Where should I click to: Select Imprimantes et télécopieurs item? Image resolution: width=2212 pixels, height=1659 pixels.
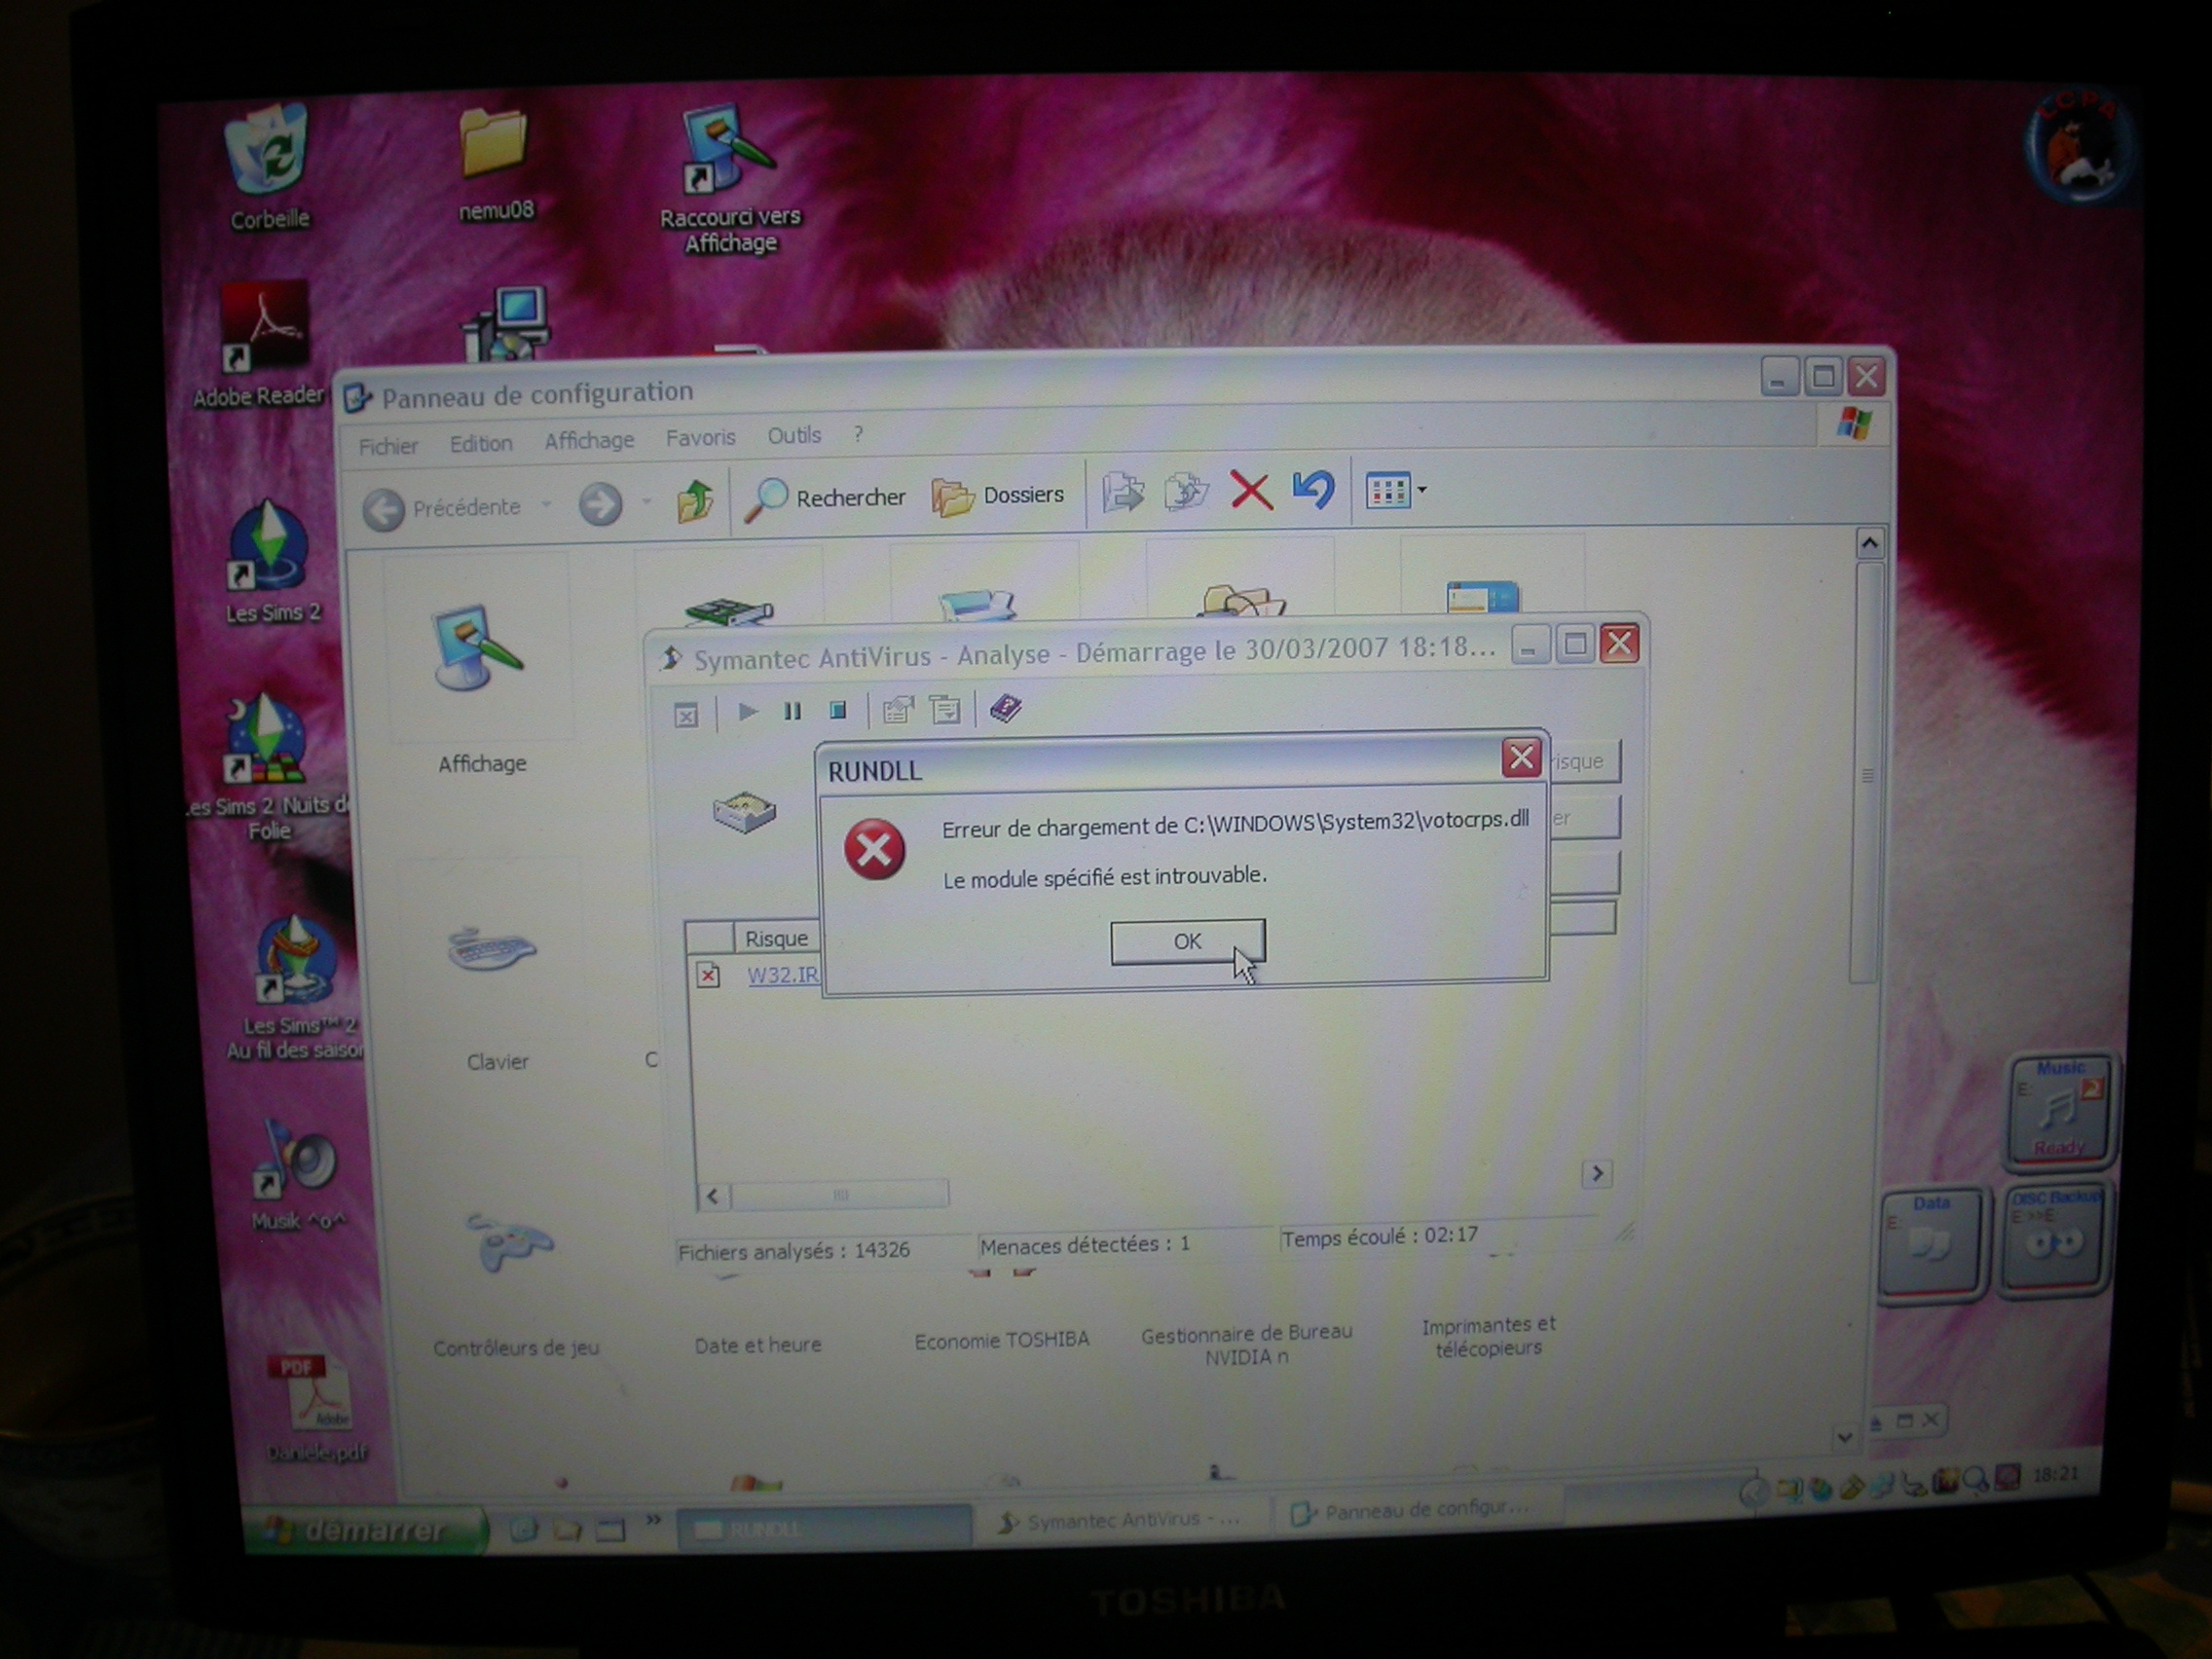pos(1488,1336)
